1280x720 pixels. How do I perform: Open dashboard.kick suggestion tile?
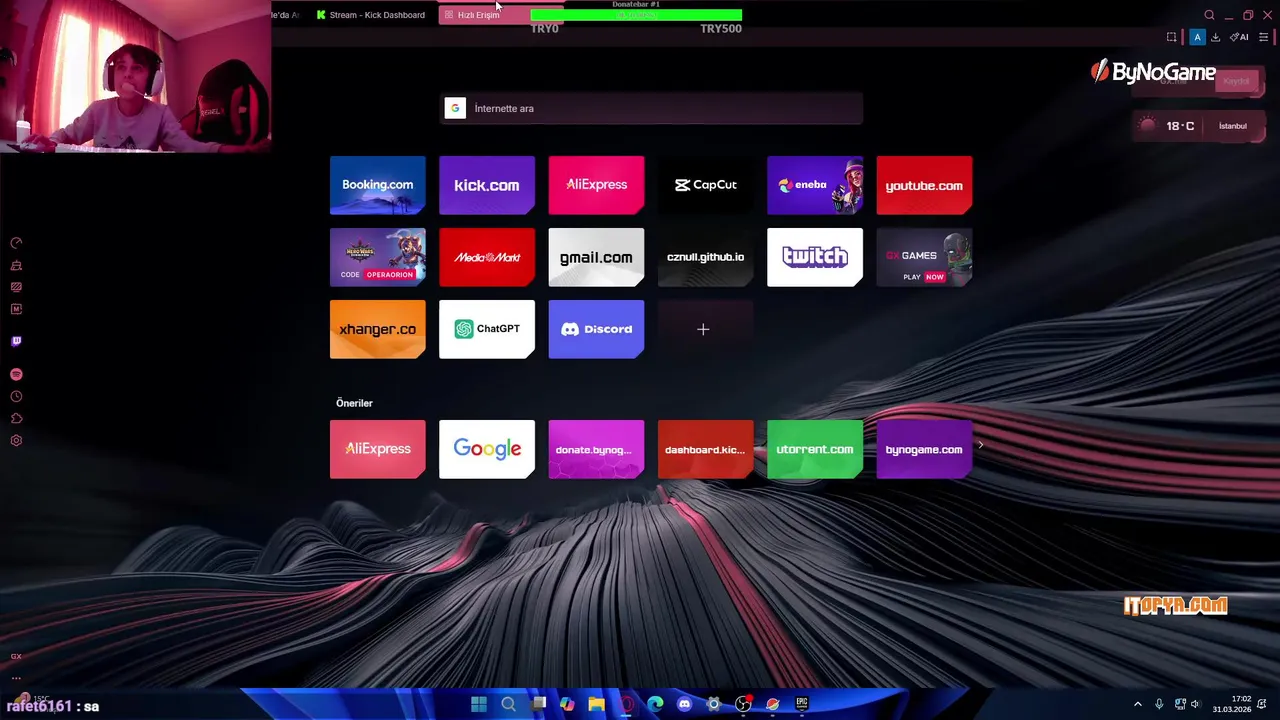coord(705,449)
